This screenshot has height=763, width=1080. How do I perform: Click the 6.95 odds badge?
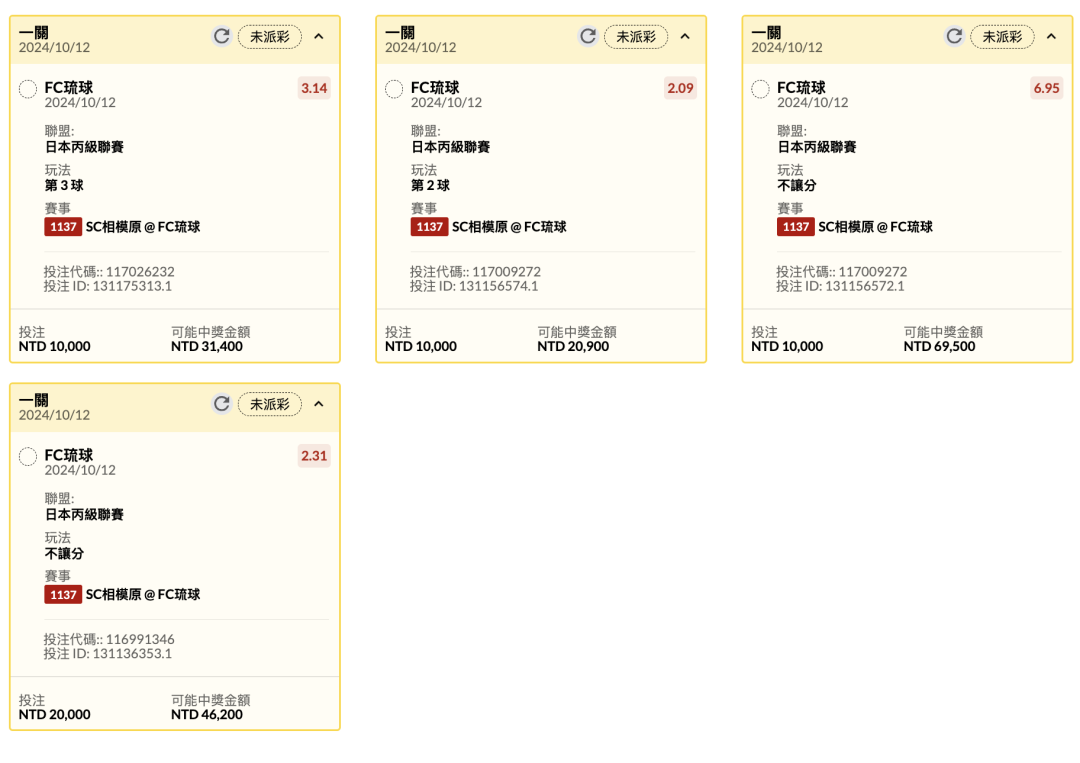click(1047, 88)
